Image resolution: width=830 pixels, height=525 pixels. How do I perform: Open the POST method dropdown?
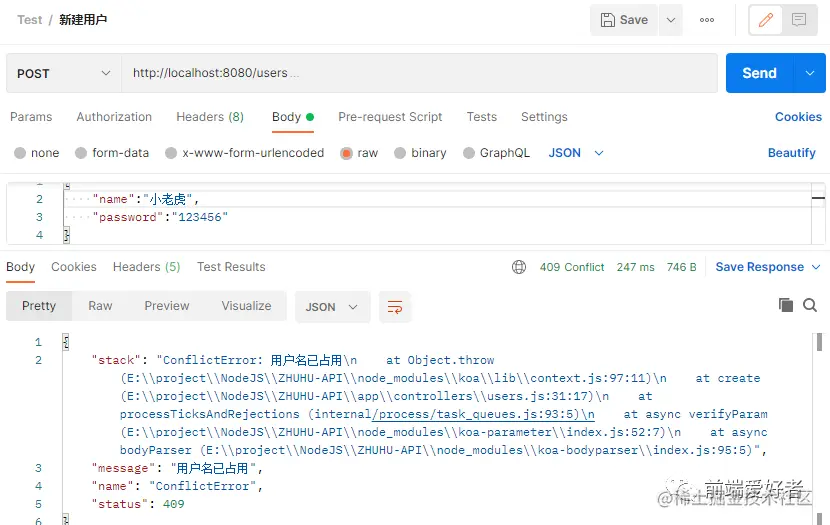[64, 73]
